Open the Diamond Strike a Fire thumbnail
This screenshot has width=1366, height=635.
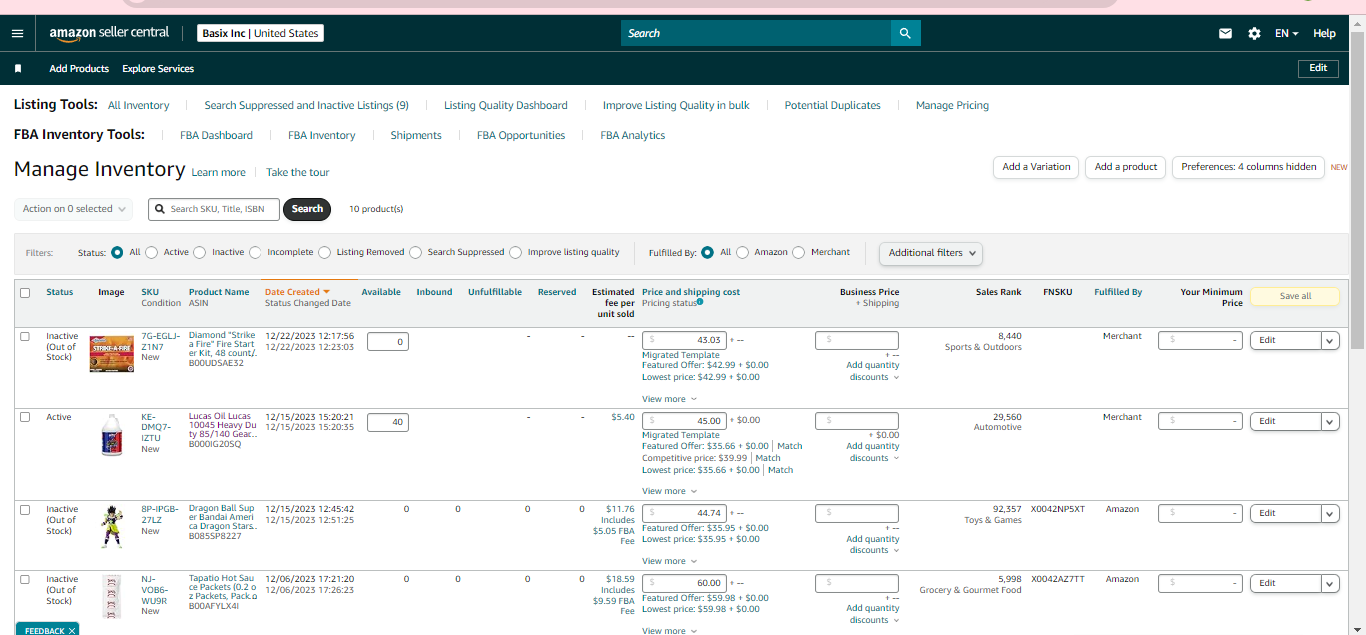[111, 354]
